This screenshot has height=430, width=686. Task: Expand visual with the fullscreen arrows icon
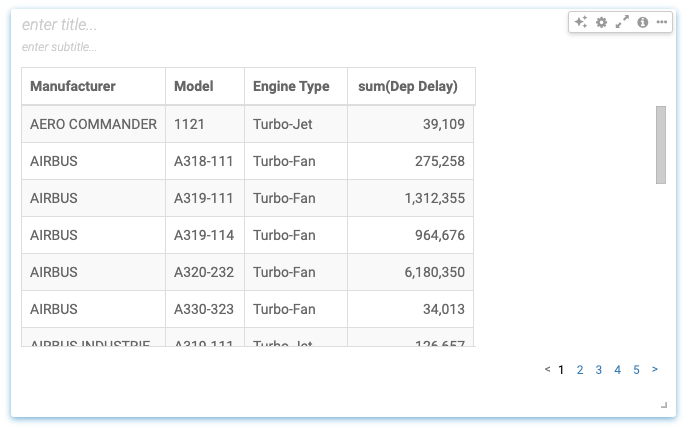coord(622,22)
